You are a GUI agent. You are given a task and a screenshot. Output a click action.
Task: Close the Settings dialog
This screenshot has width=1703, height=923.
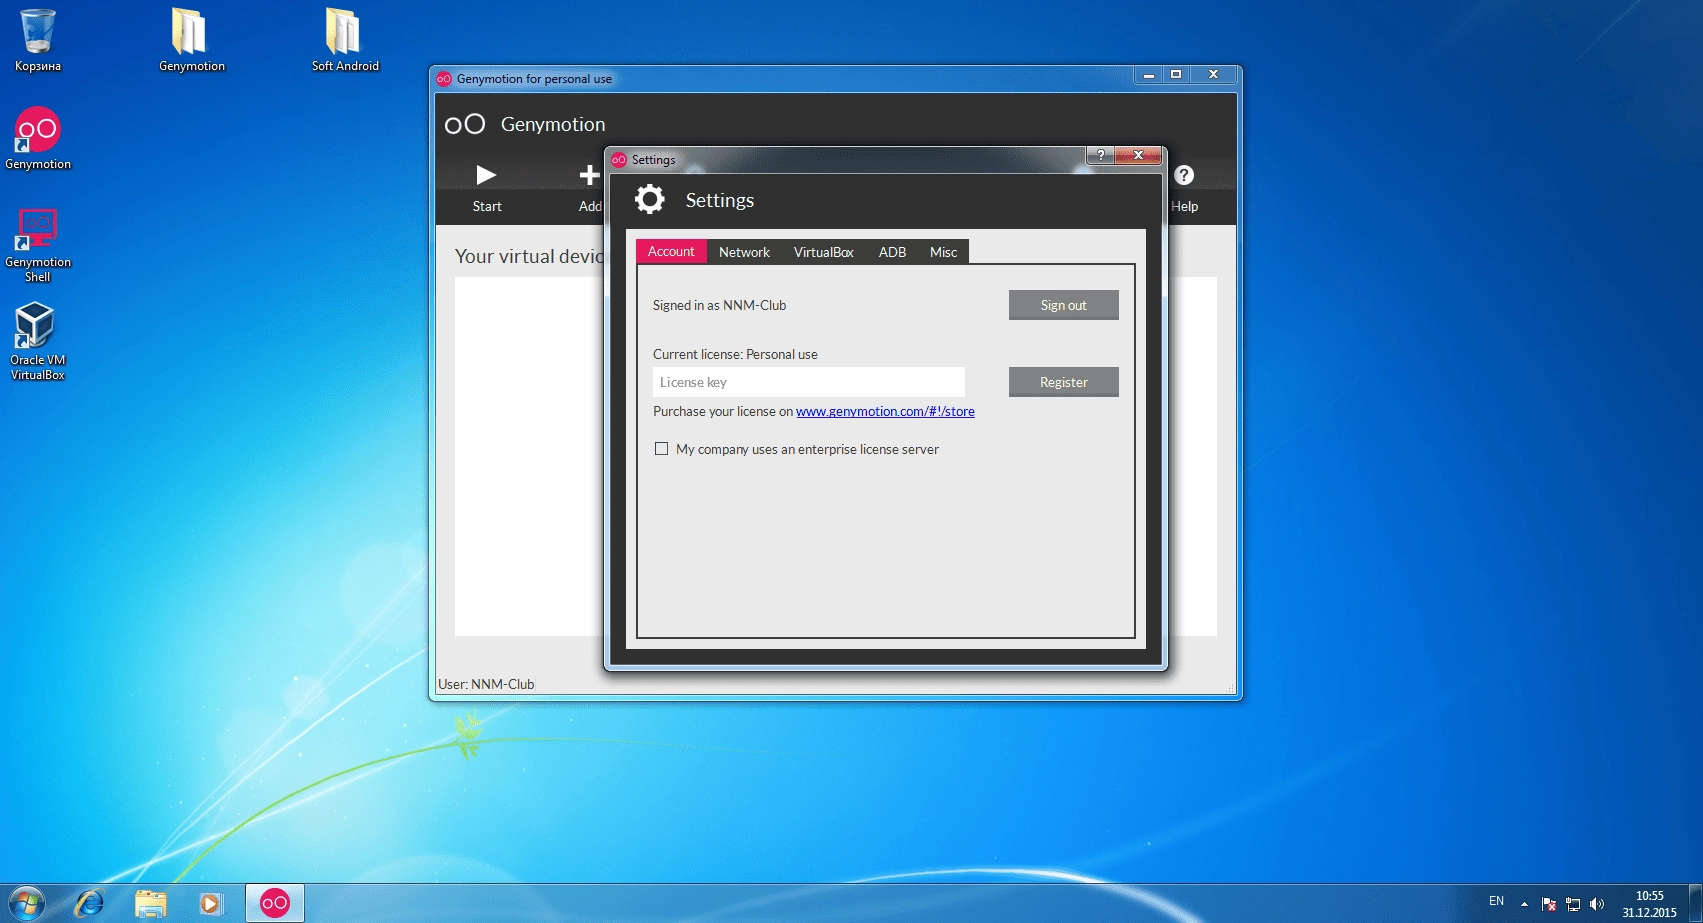pyautogui.click(x=1138, y=155)
